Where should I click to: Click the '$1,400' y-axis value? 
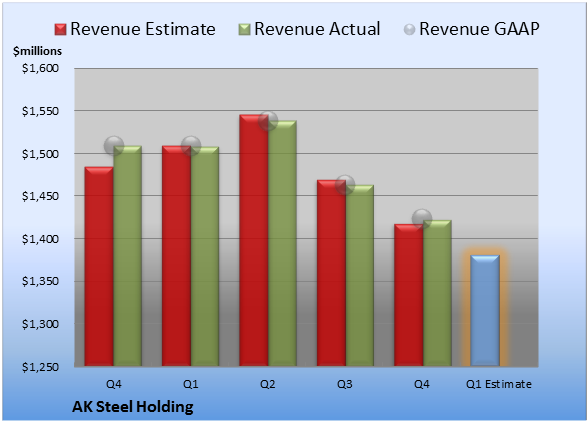tap(40, 239)
